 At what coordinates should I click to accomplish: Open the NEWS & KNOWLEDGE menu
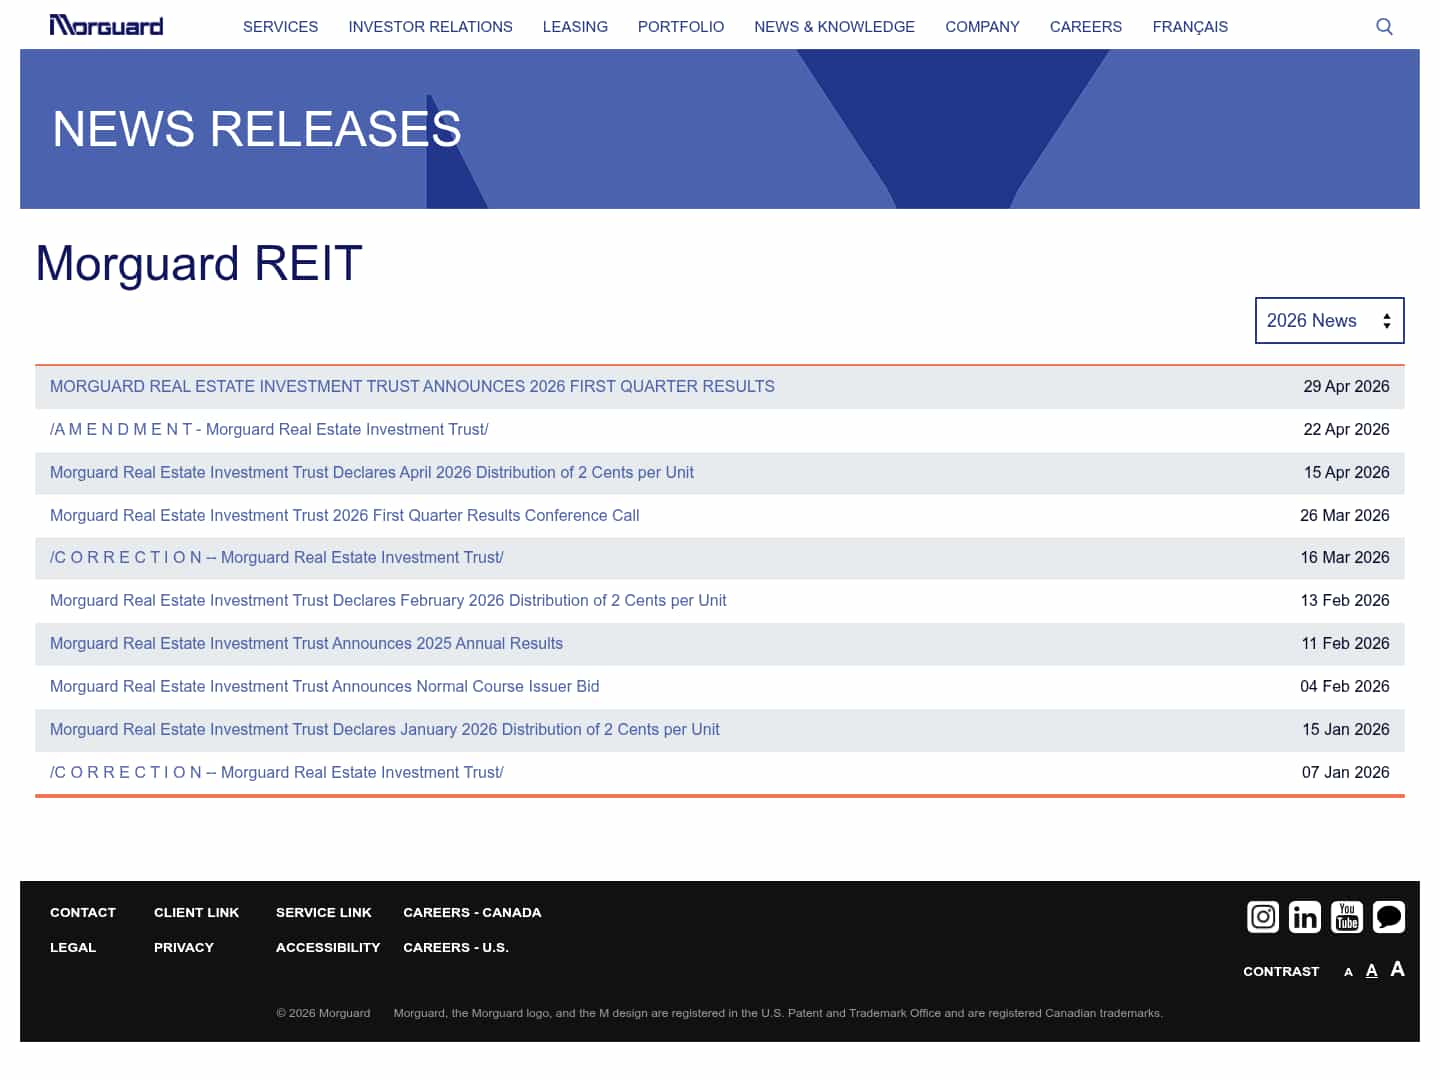pyautogui.click(x=834, y=27)
